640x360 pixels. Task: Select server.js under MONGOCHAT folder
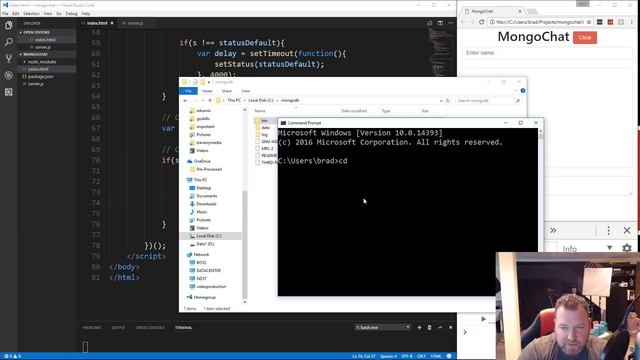tap(36, 84)
